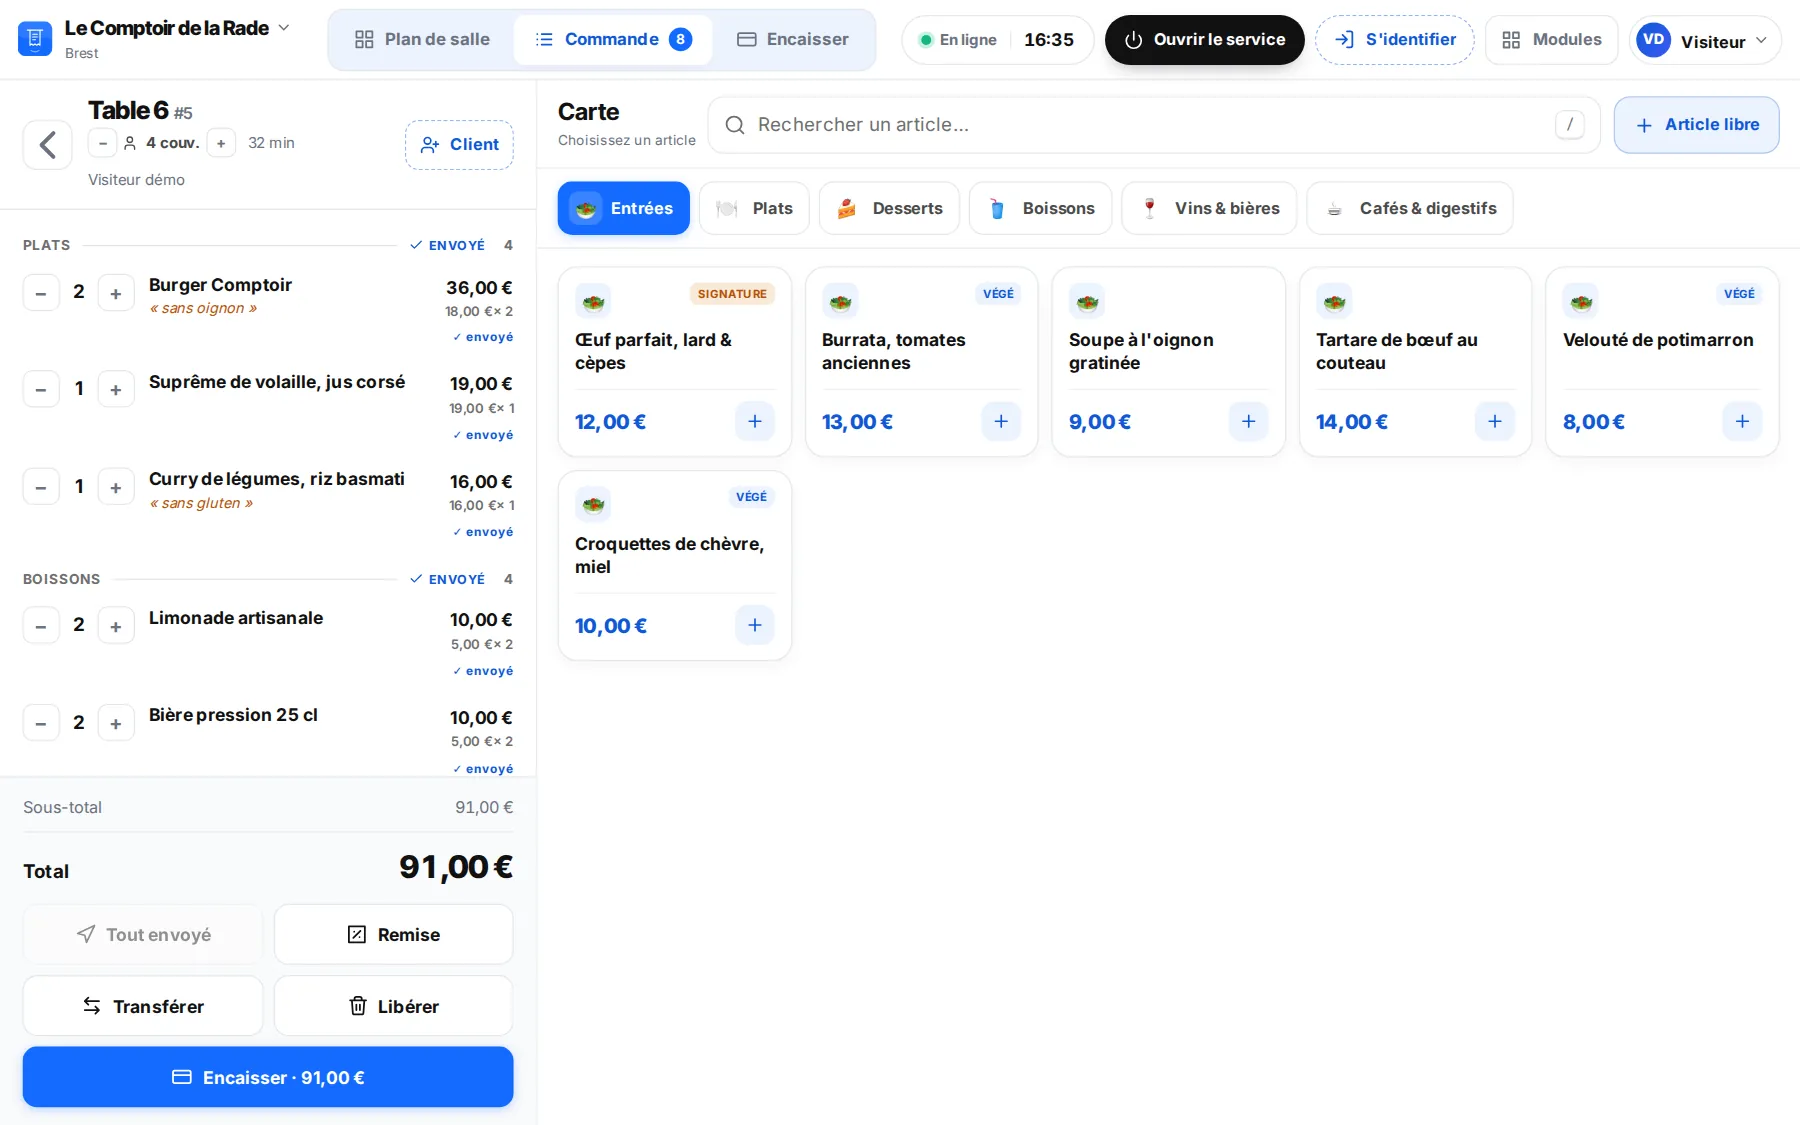Click Article libre button
Screen dimensions: 1800x1125
(1697, 125)
